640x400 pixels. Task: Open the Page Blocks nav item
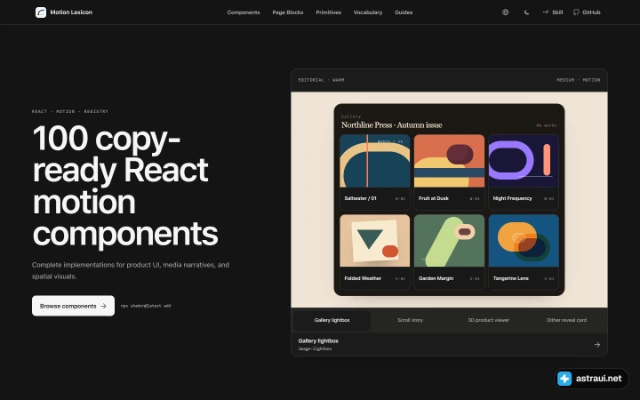coord(288,12)
